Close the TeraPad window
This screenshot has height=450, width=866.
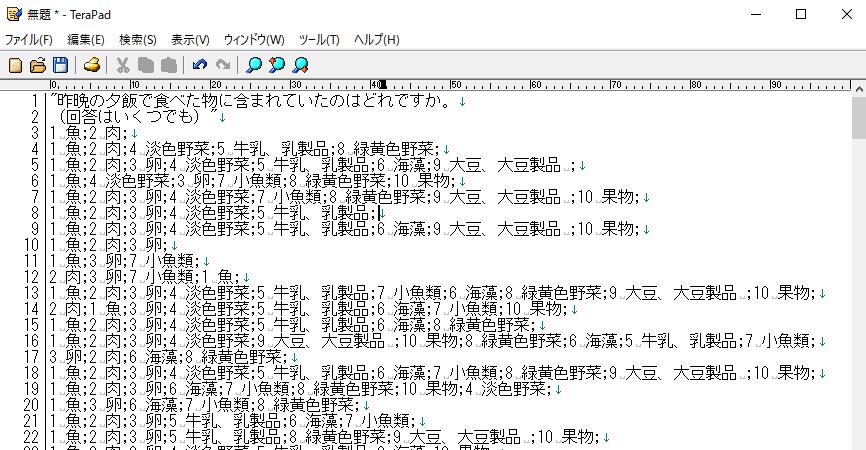click(x=847, y=14)
